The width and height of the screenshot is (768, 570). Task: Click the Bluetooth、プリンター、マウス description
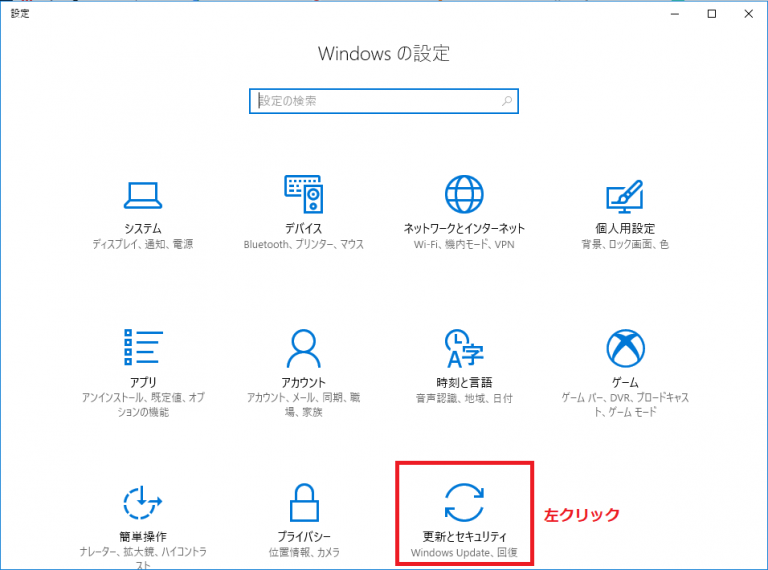(304, 244)
